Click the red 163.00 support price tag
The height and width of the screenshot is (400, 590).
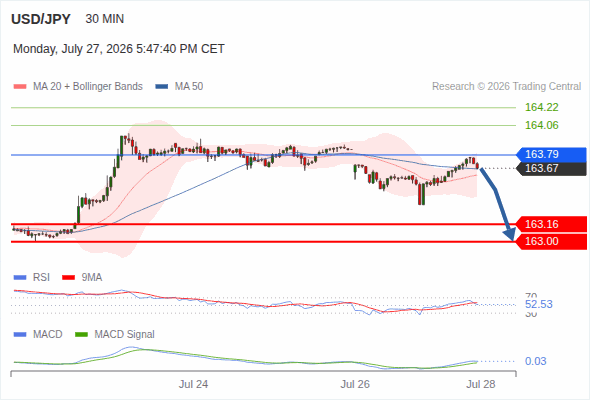coord(551,241)
